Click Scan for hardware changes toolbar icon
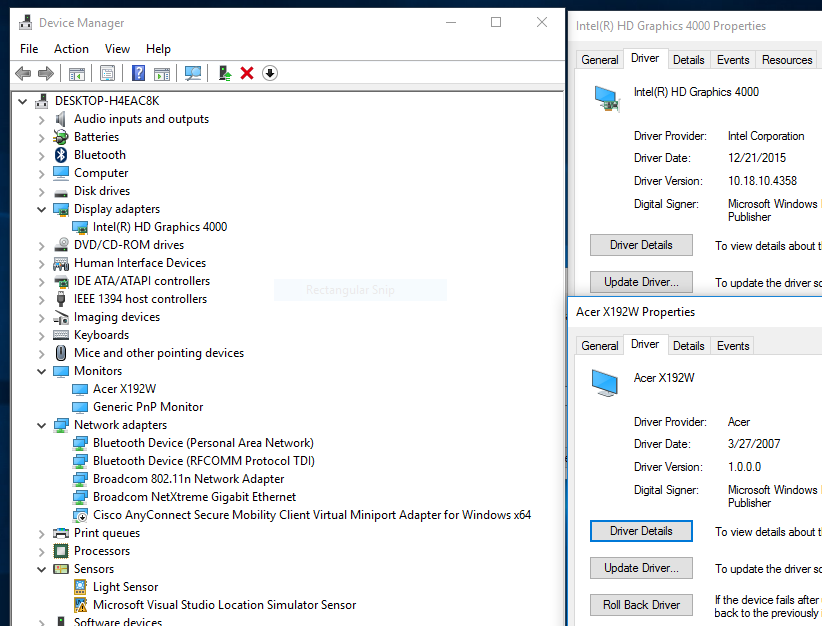This screenshot has width=822, height=626. tap(192, 73)
